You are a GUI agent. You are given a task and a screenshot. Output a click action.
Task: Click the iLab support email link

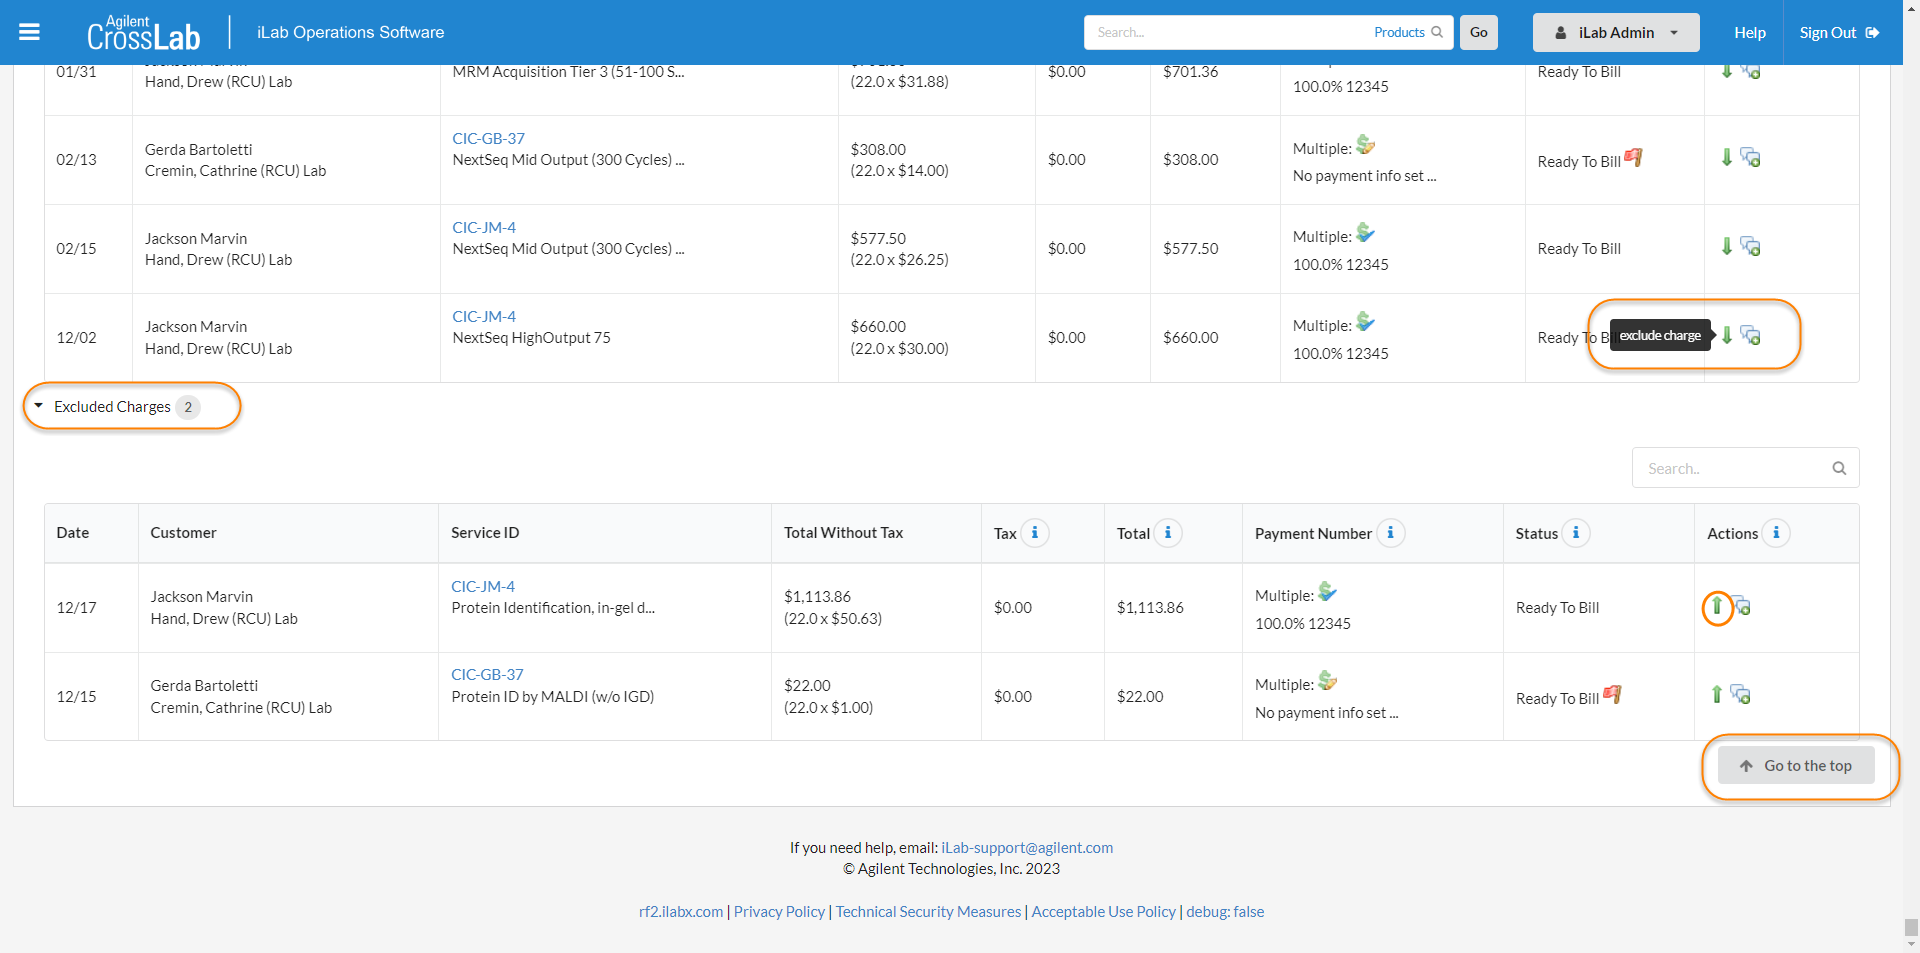[x=1026, y=847]
